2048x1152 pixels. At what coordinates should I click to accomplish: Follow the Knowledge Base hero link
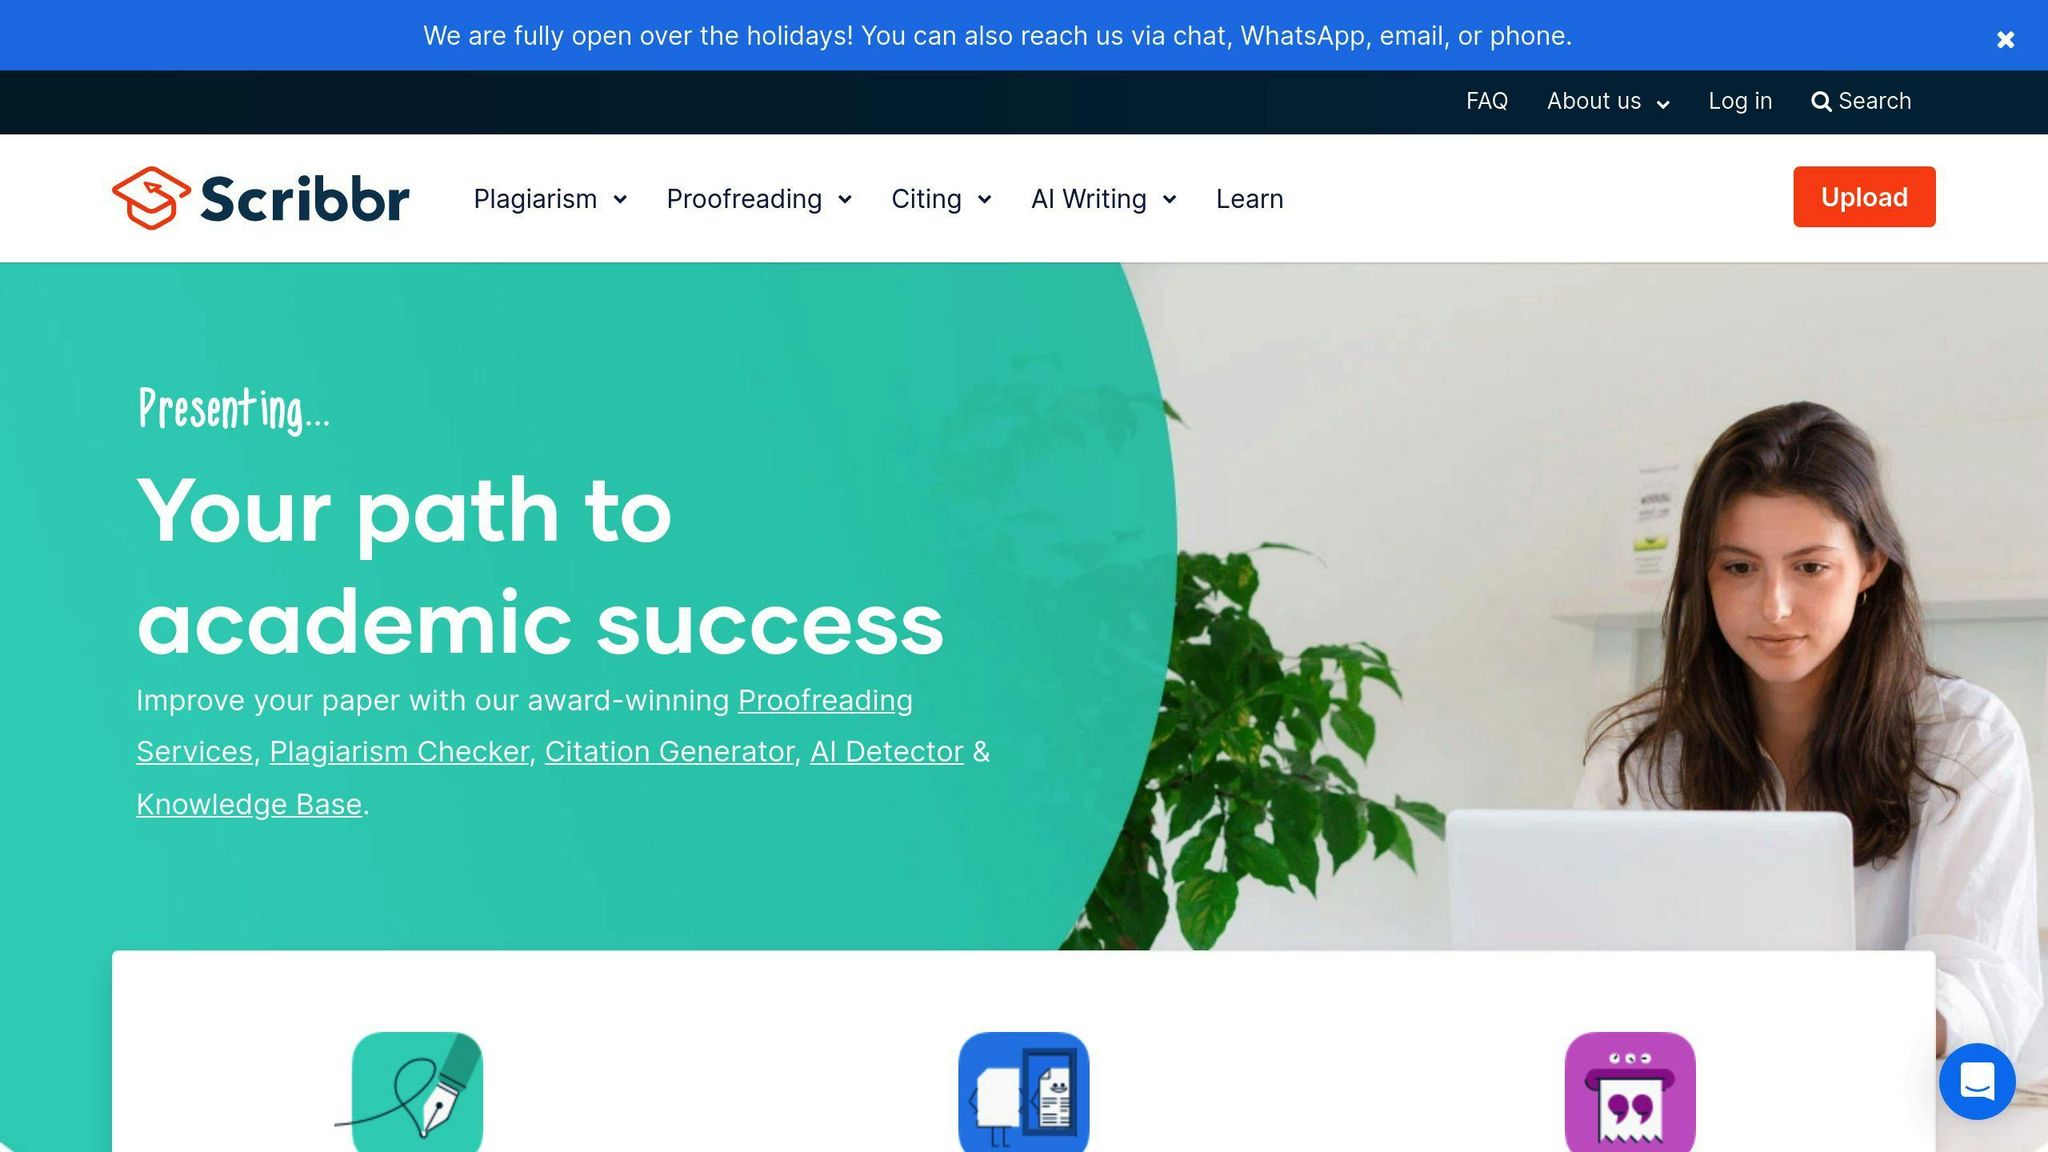(249, 804)
